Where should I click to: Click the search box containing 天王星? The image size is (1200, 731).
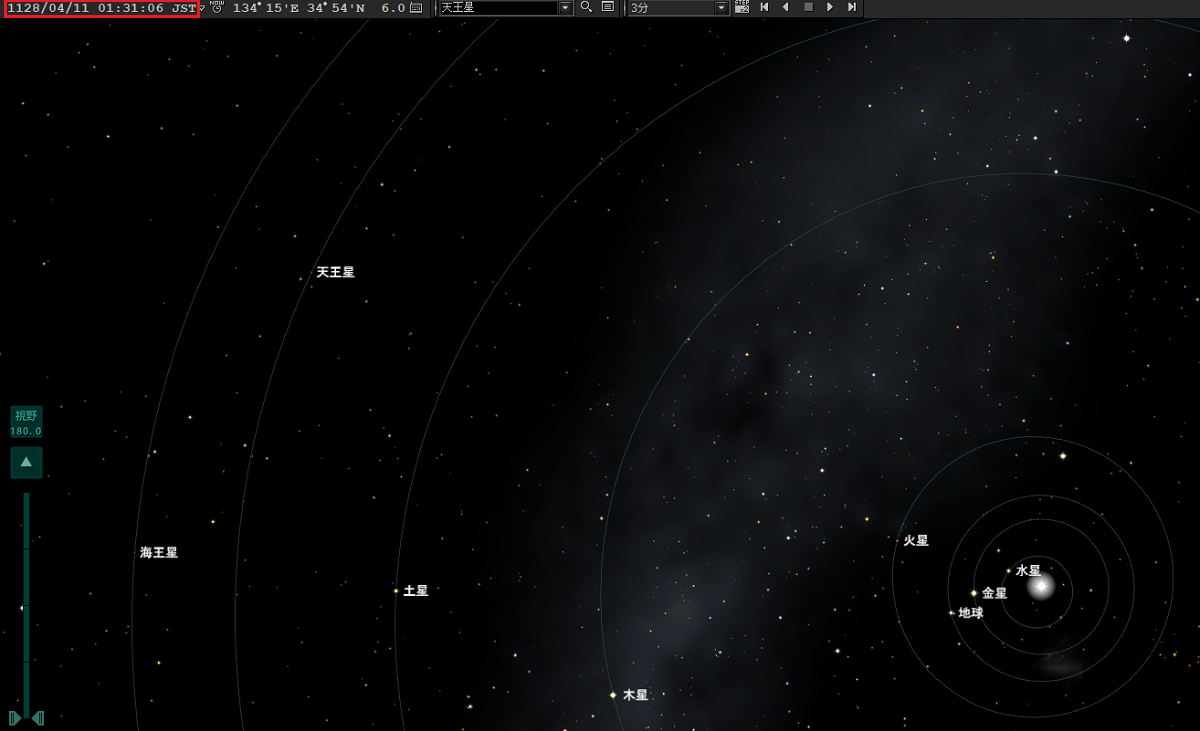click(x=498, y=8)
